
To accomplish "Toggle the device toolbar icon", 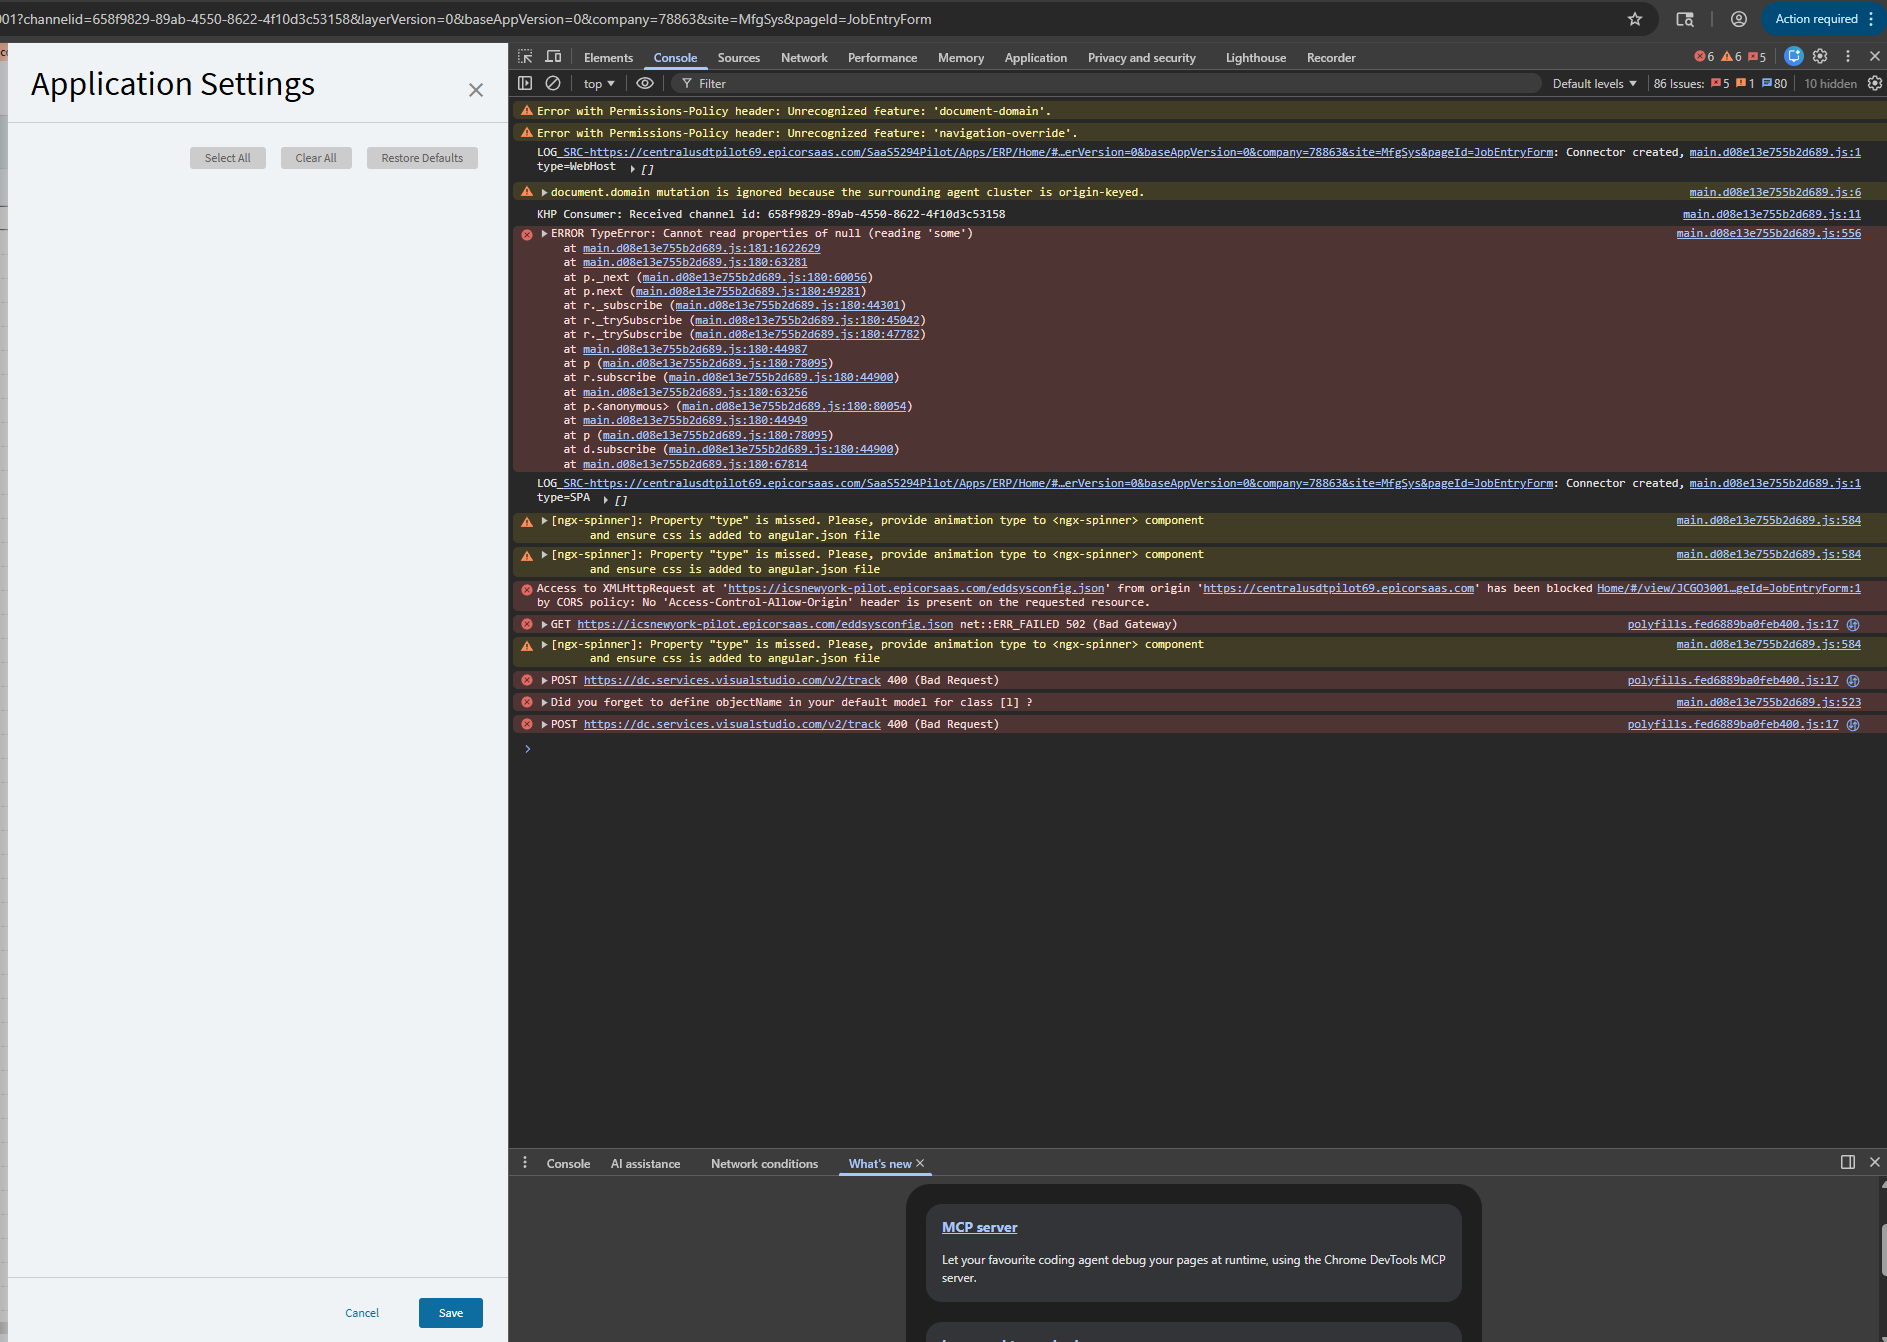I will [553, 57].
